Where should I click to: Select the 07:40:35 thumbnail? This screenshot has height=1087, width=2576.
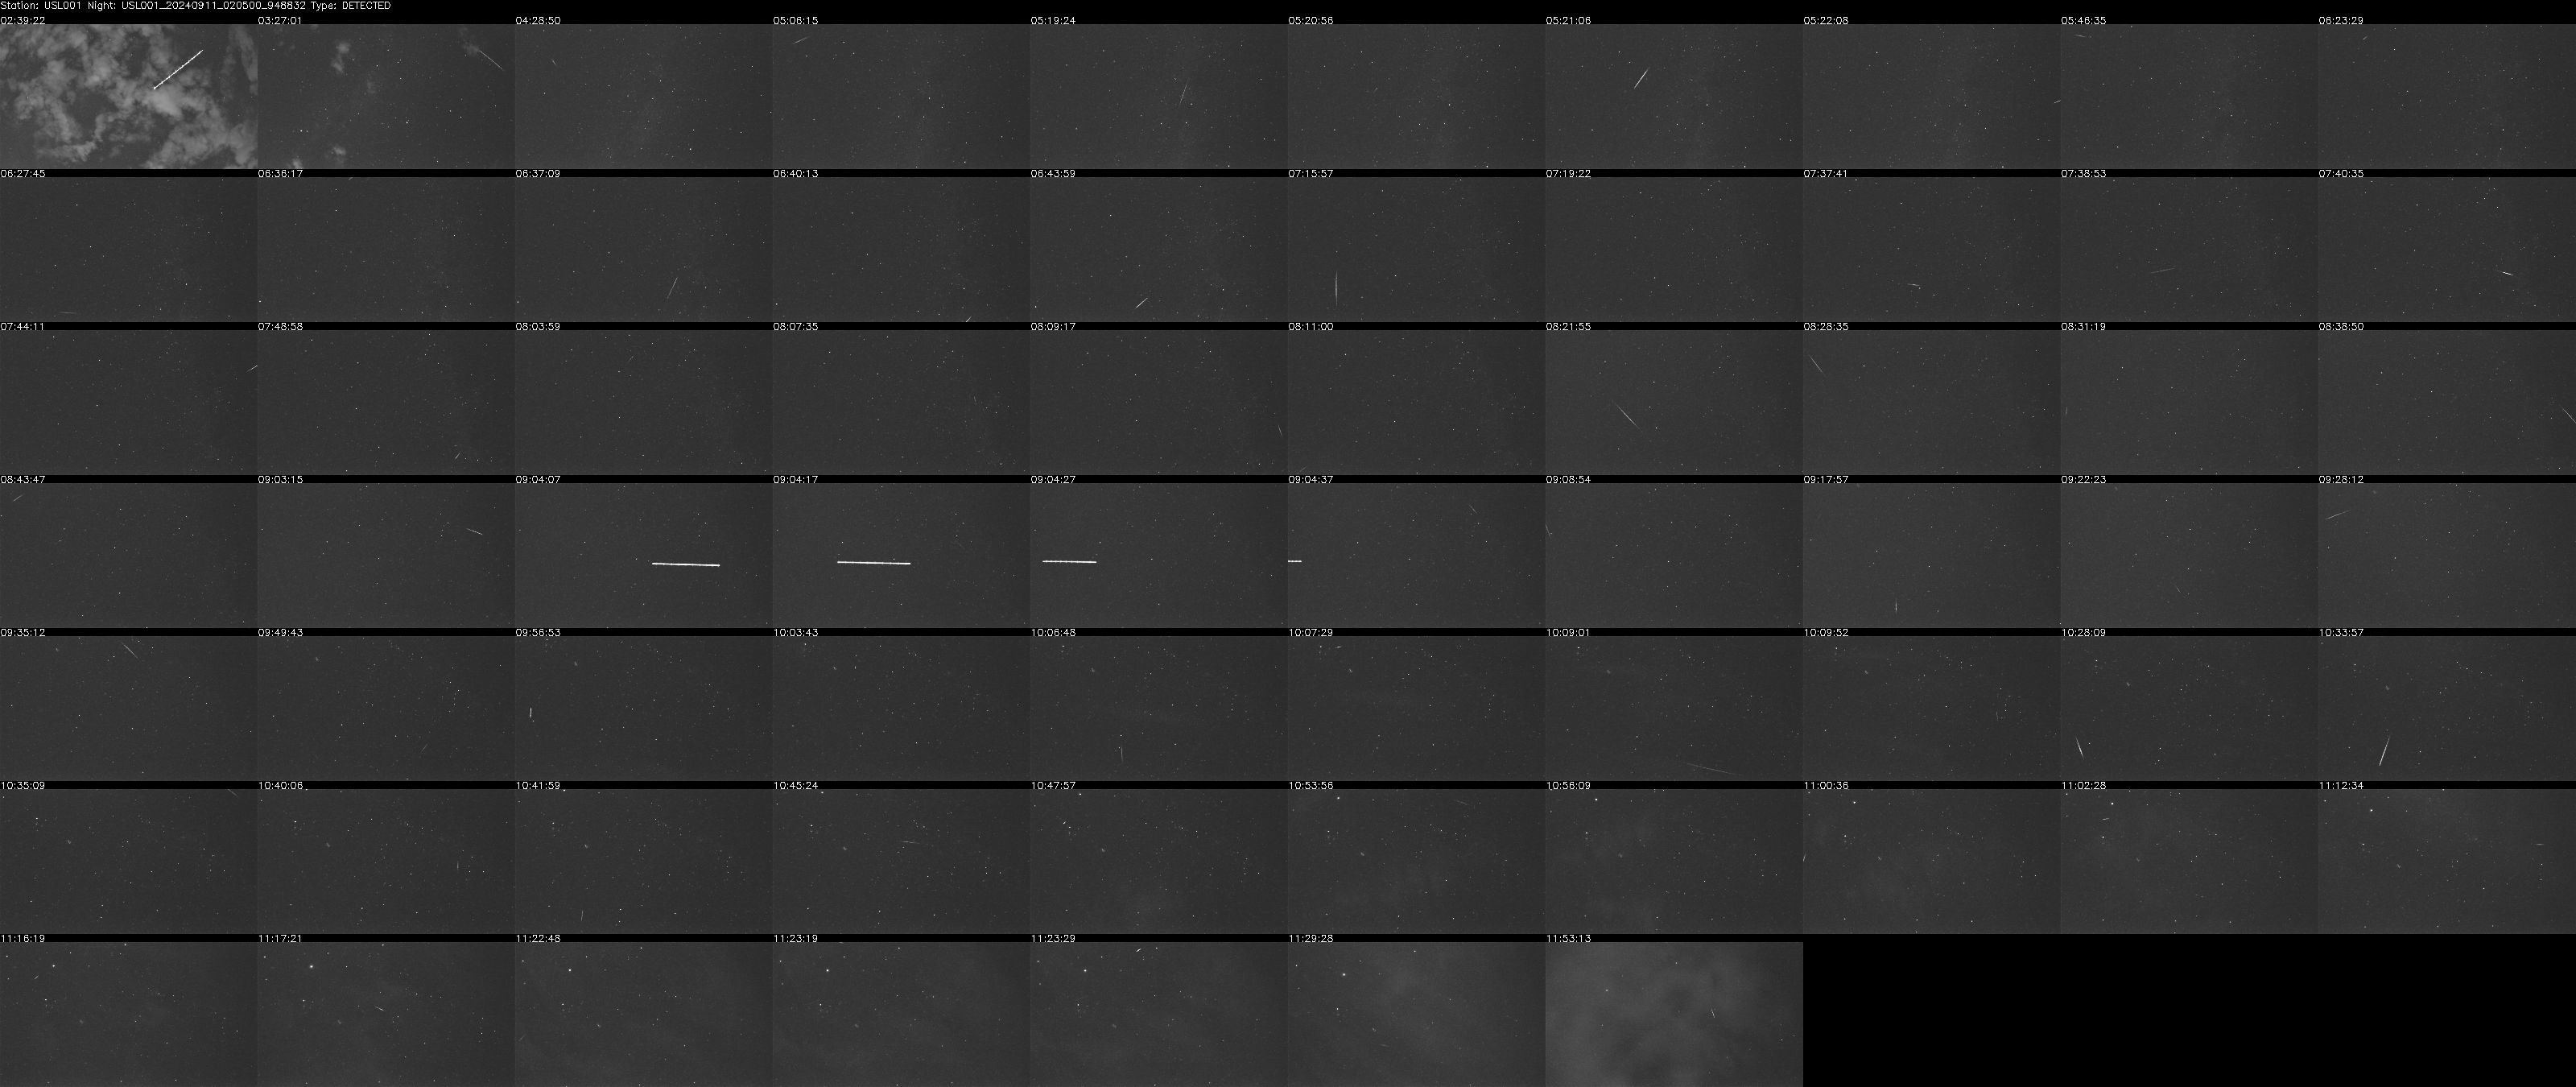(x=2447, y=249)
